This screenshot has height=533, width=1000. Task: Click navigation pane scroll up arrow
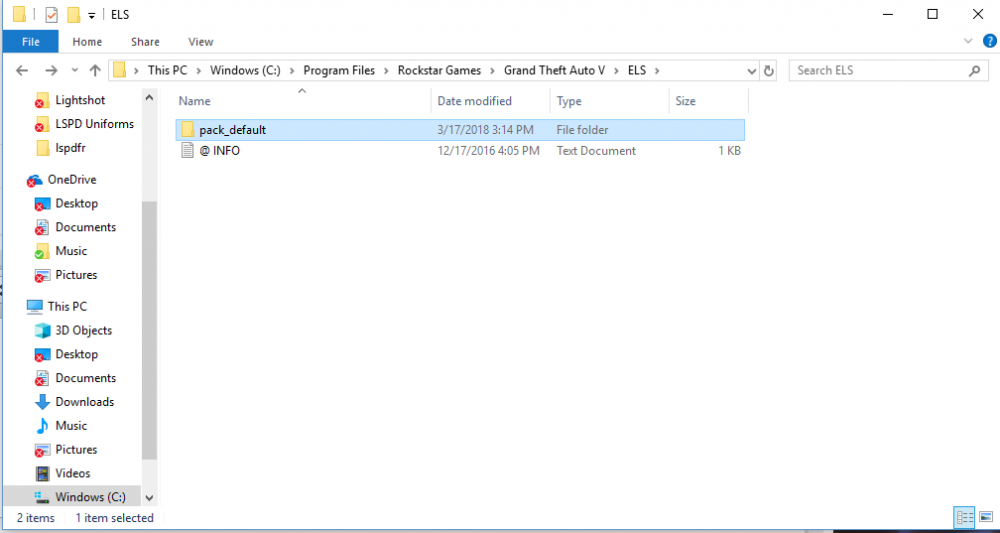(x=149, y=98)
